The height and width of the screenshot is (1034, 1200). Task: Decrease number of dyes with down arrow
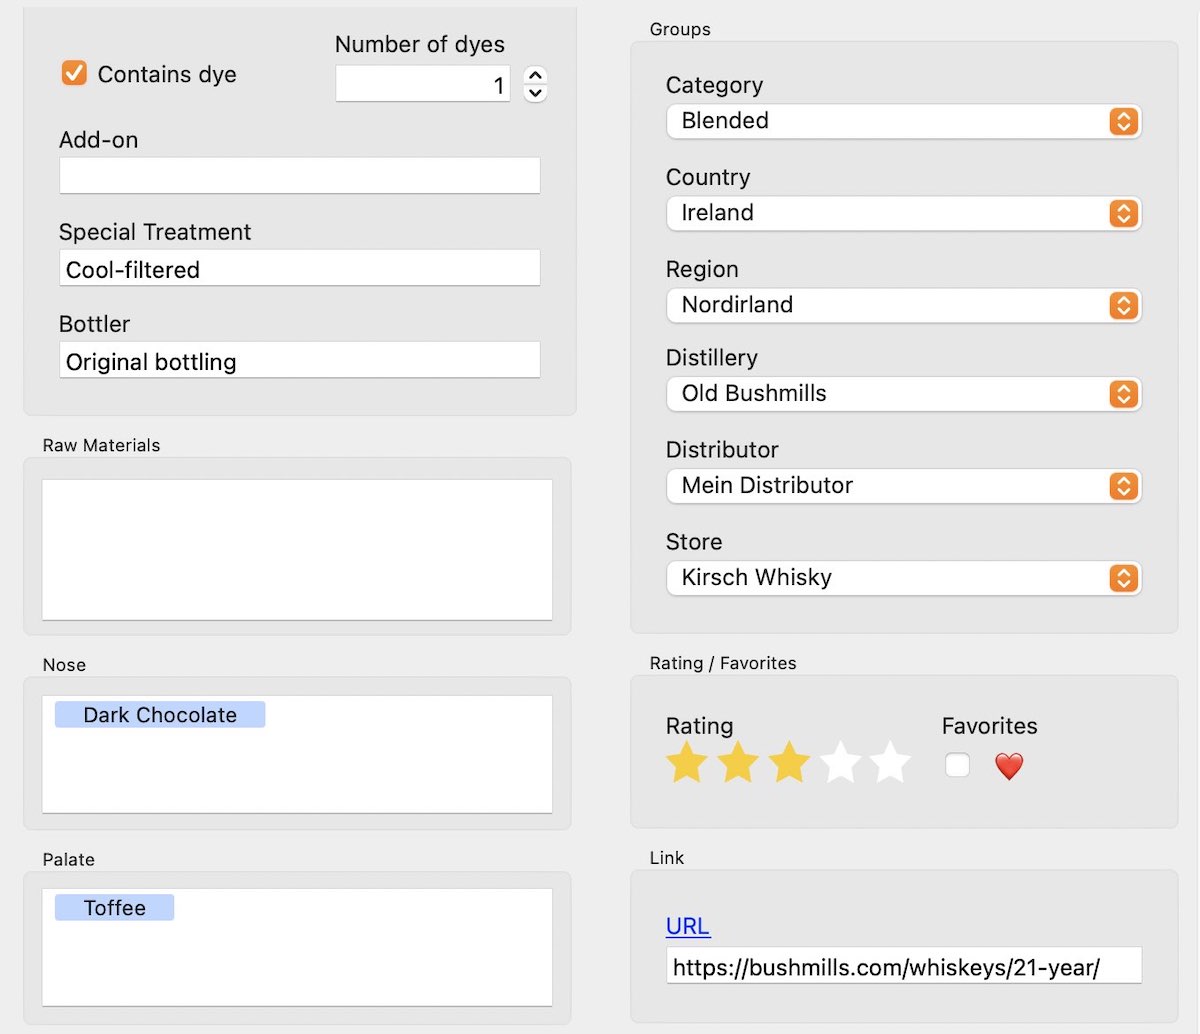coord(536,93)
